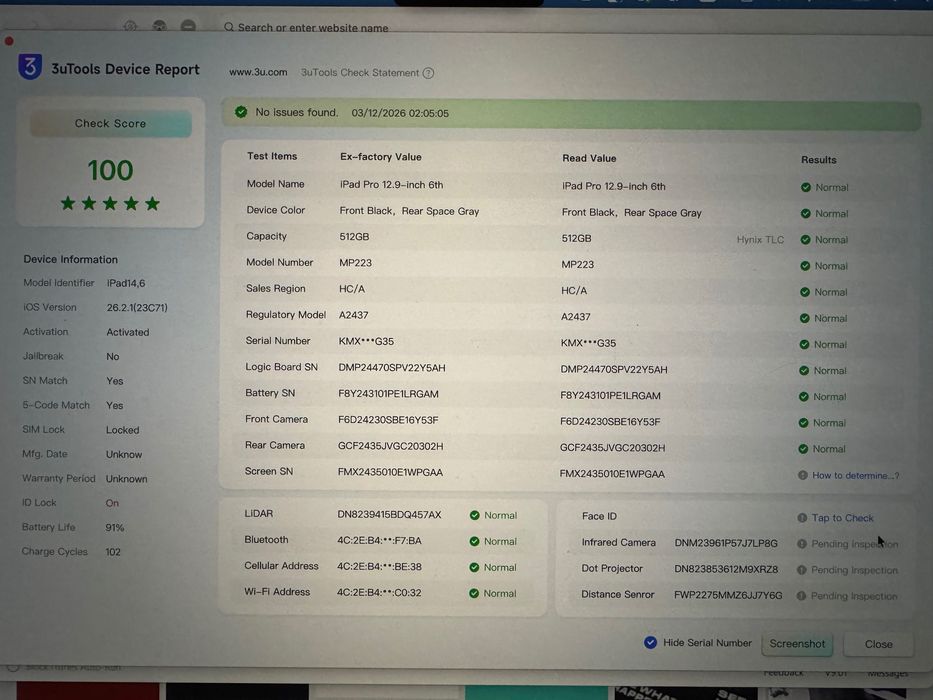Click the five star rating
Image resolution: width=933 pixels, height=700 pixels.
point(110,204)
